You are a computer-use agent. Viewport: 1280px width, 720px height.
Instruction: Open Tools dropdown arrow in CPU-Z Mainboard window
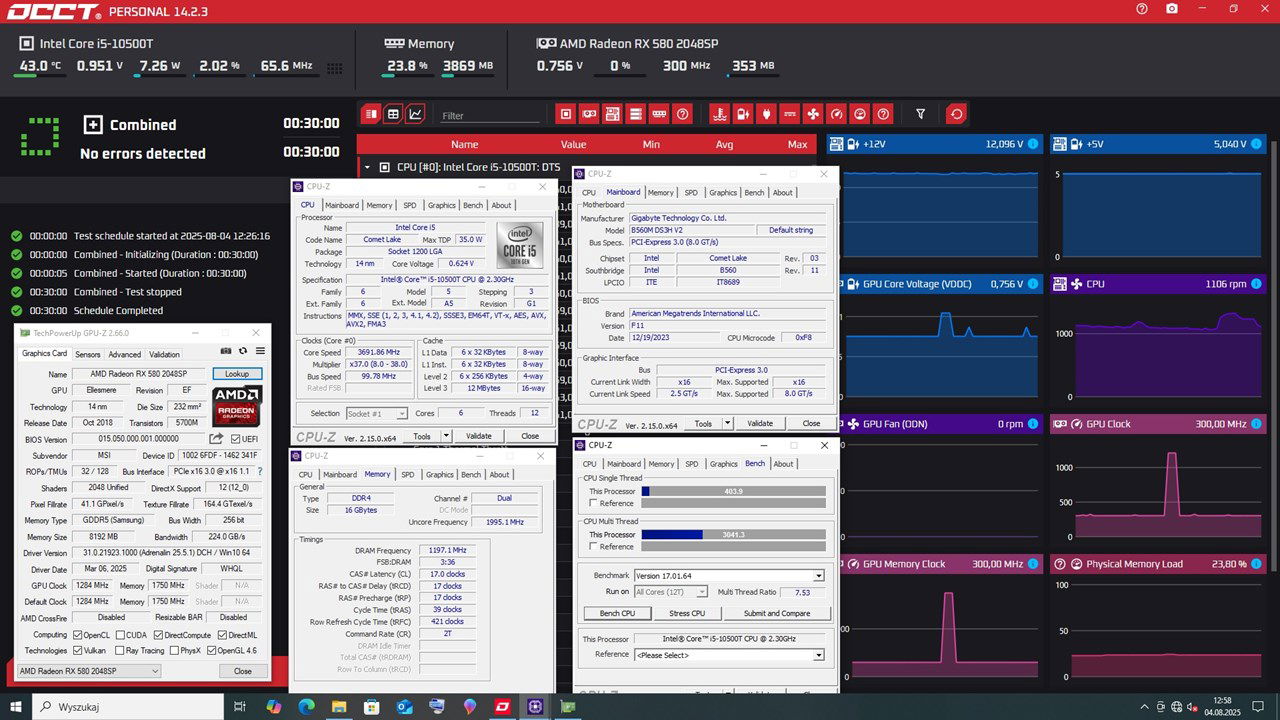click(x=728, y=423)
